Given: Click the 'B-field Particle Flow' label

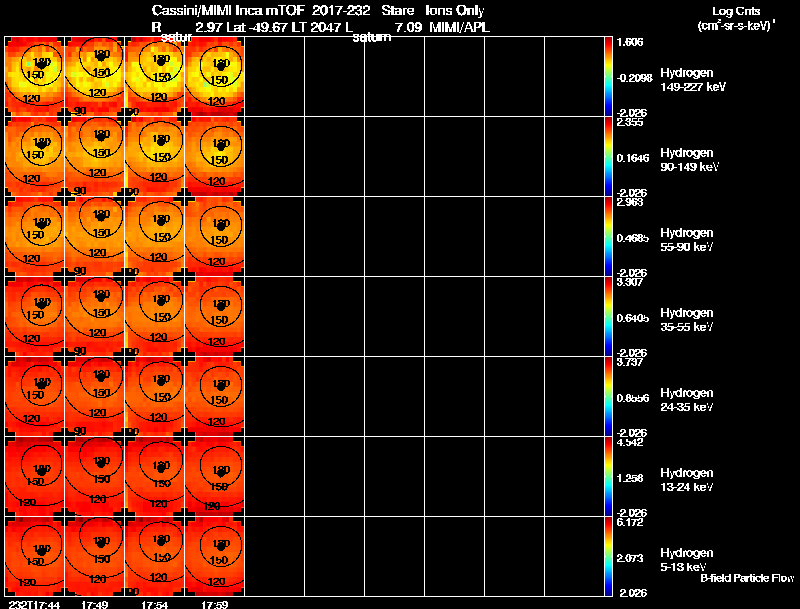Looking at the screenshot, I should coord(747,578).
